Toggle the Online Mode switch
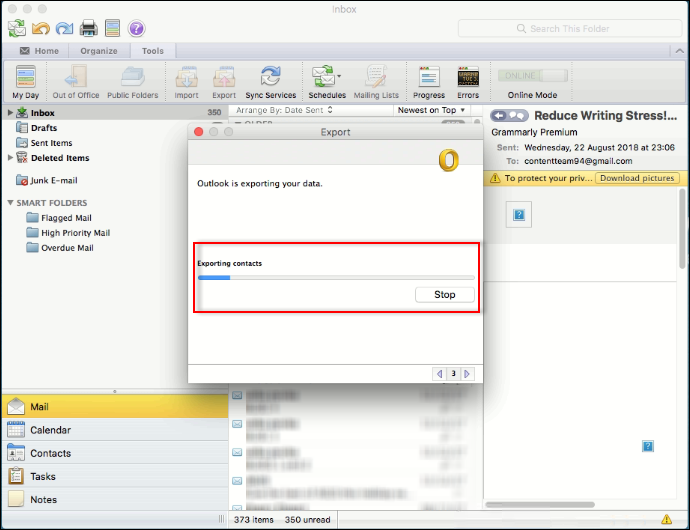Image resolution: width=690 pixels, height=530 pixels. coord(532,76)
